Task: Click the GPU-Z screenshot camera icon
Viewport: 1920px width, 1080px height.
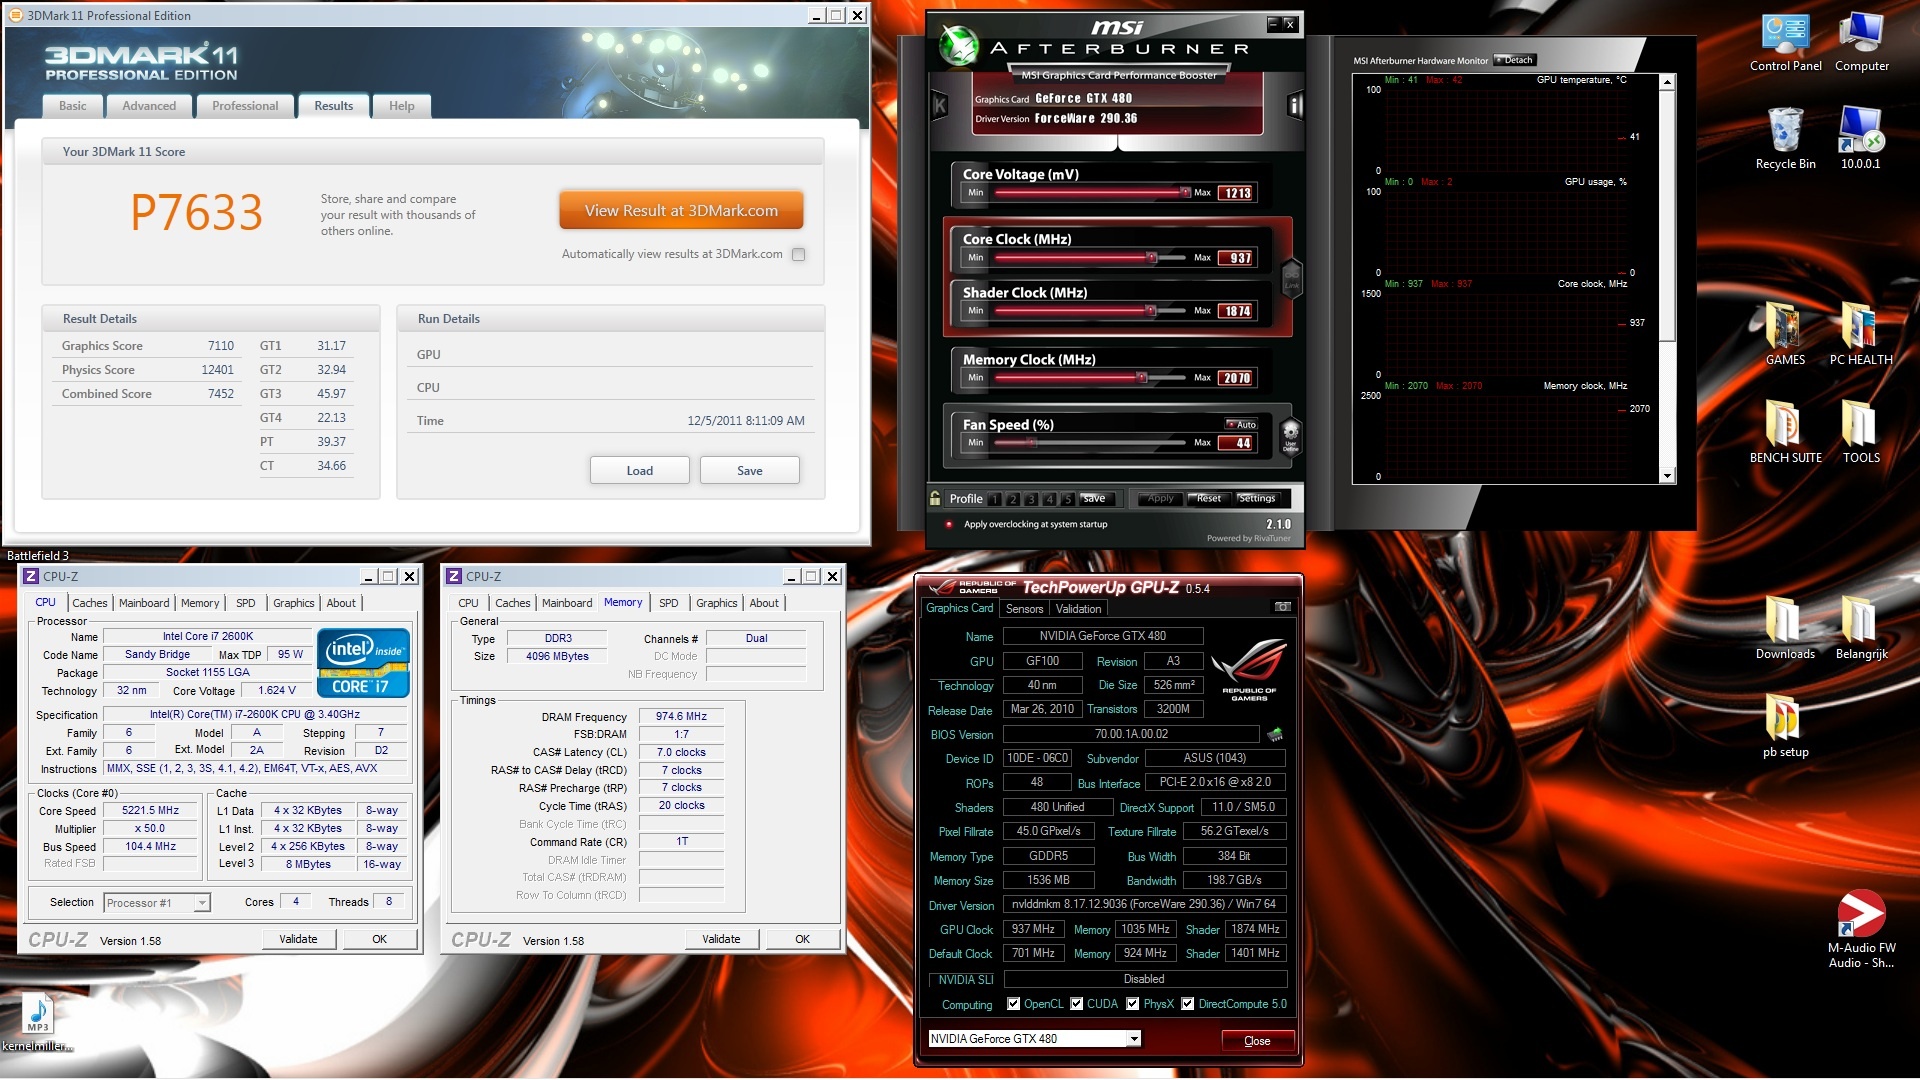Action: 1282,607
